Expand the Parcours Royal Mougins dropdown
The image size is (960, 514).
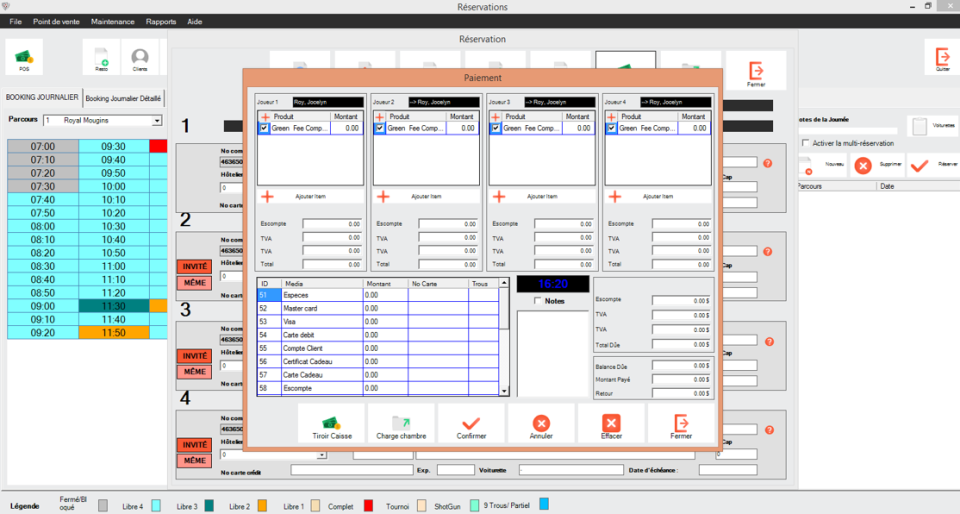click(x=157, y=120)
